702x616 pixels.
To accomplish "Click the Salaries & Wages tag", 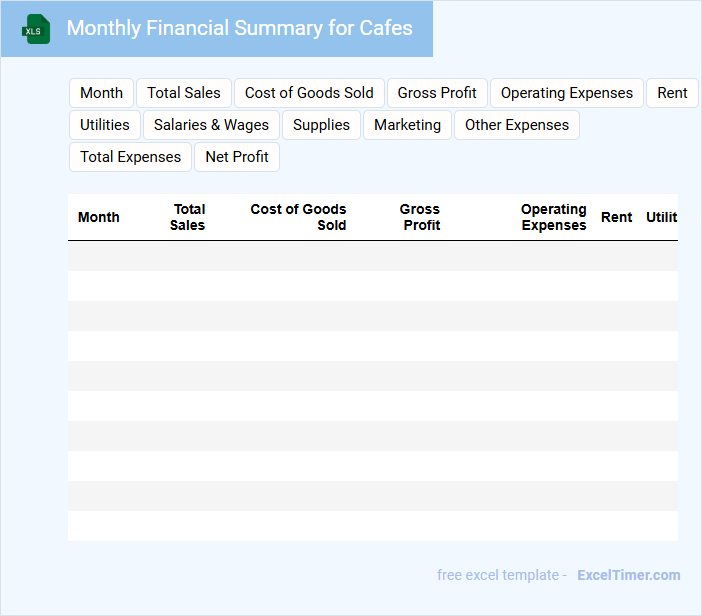I will tap(211, 125).
